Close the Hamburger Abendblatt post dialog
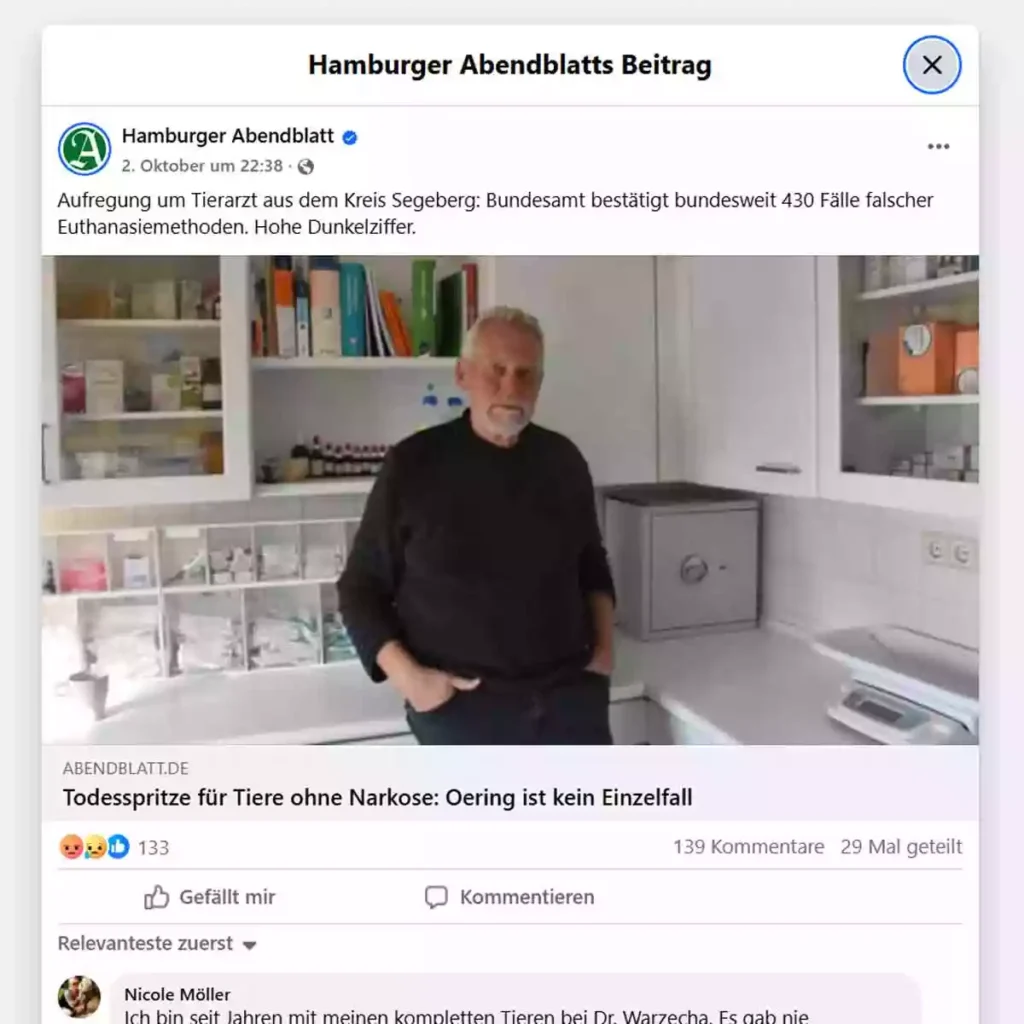Image resolution: width=1024 pixels, height=1024 pixels. point(932,65)
